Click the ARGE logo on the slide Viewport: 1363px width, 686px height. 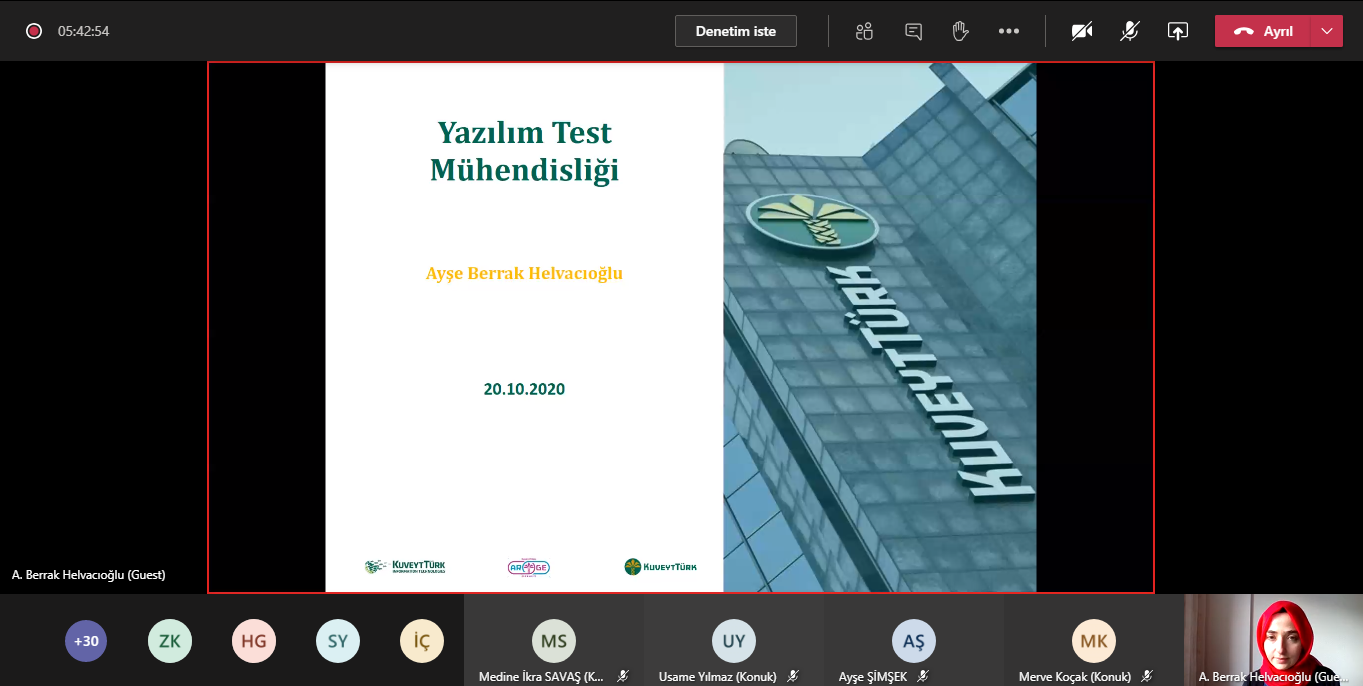point(528,567)
